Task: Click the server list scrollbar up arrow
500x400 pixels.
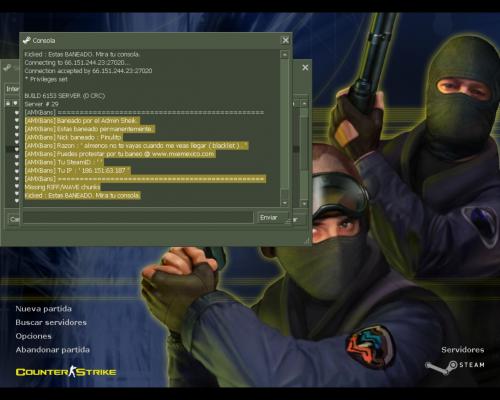Action: pos(304,104)
